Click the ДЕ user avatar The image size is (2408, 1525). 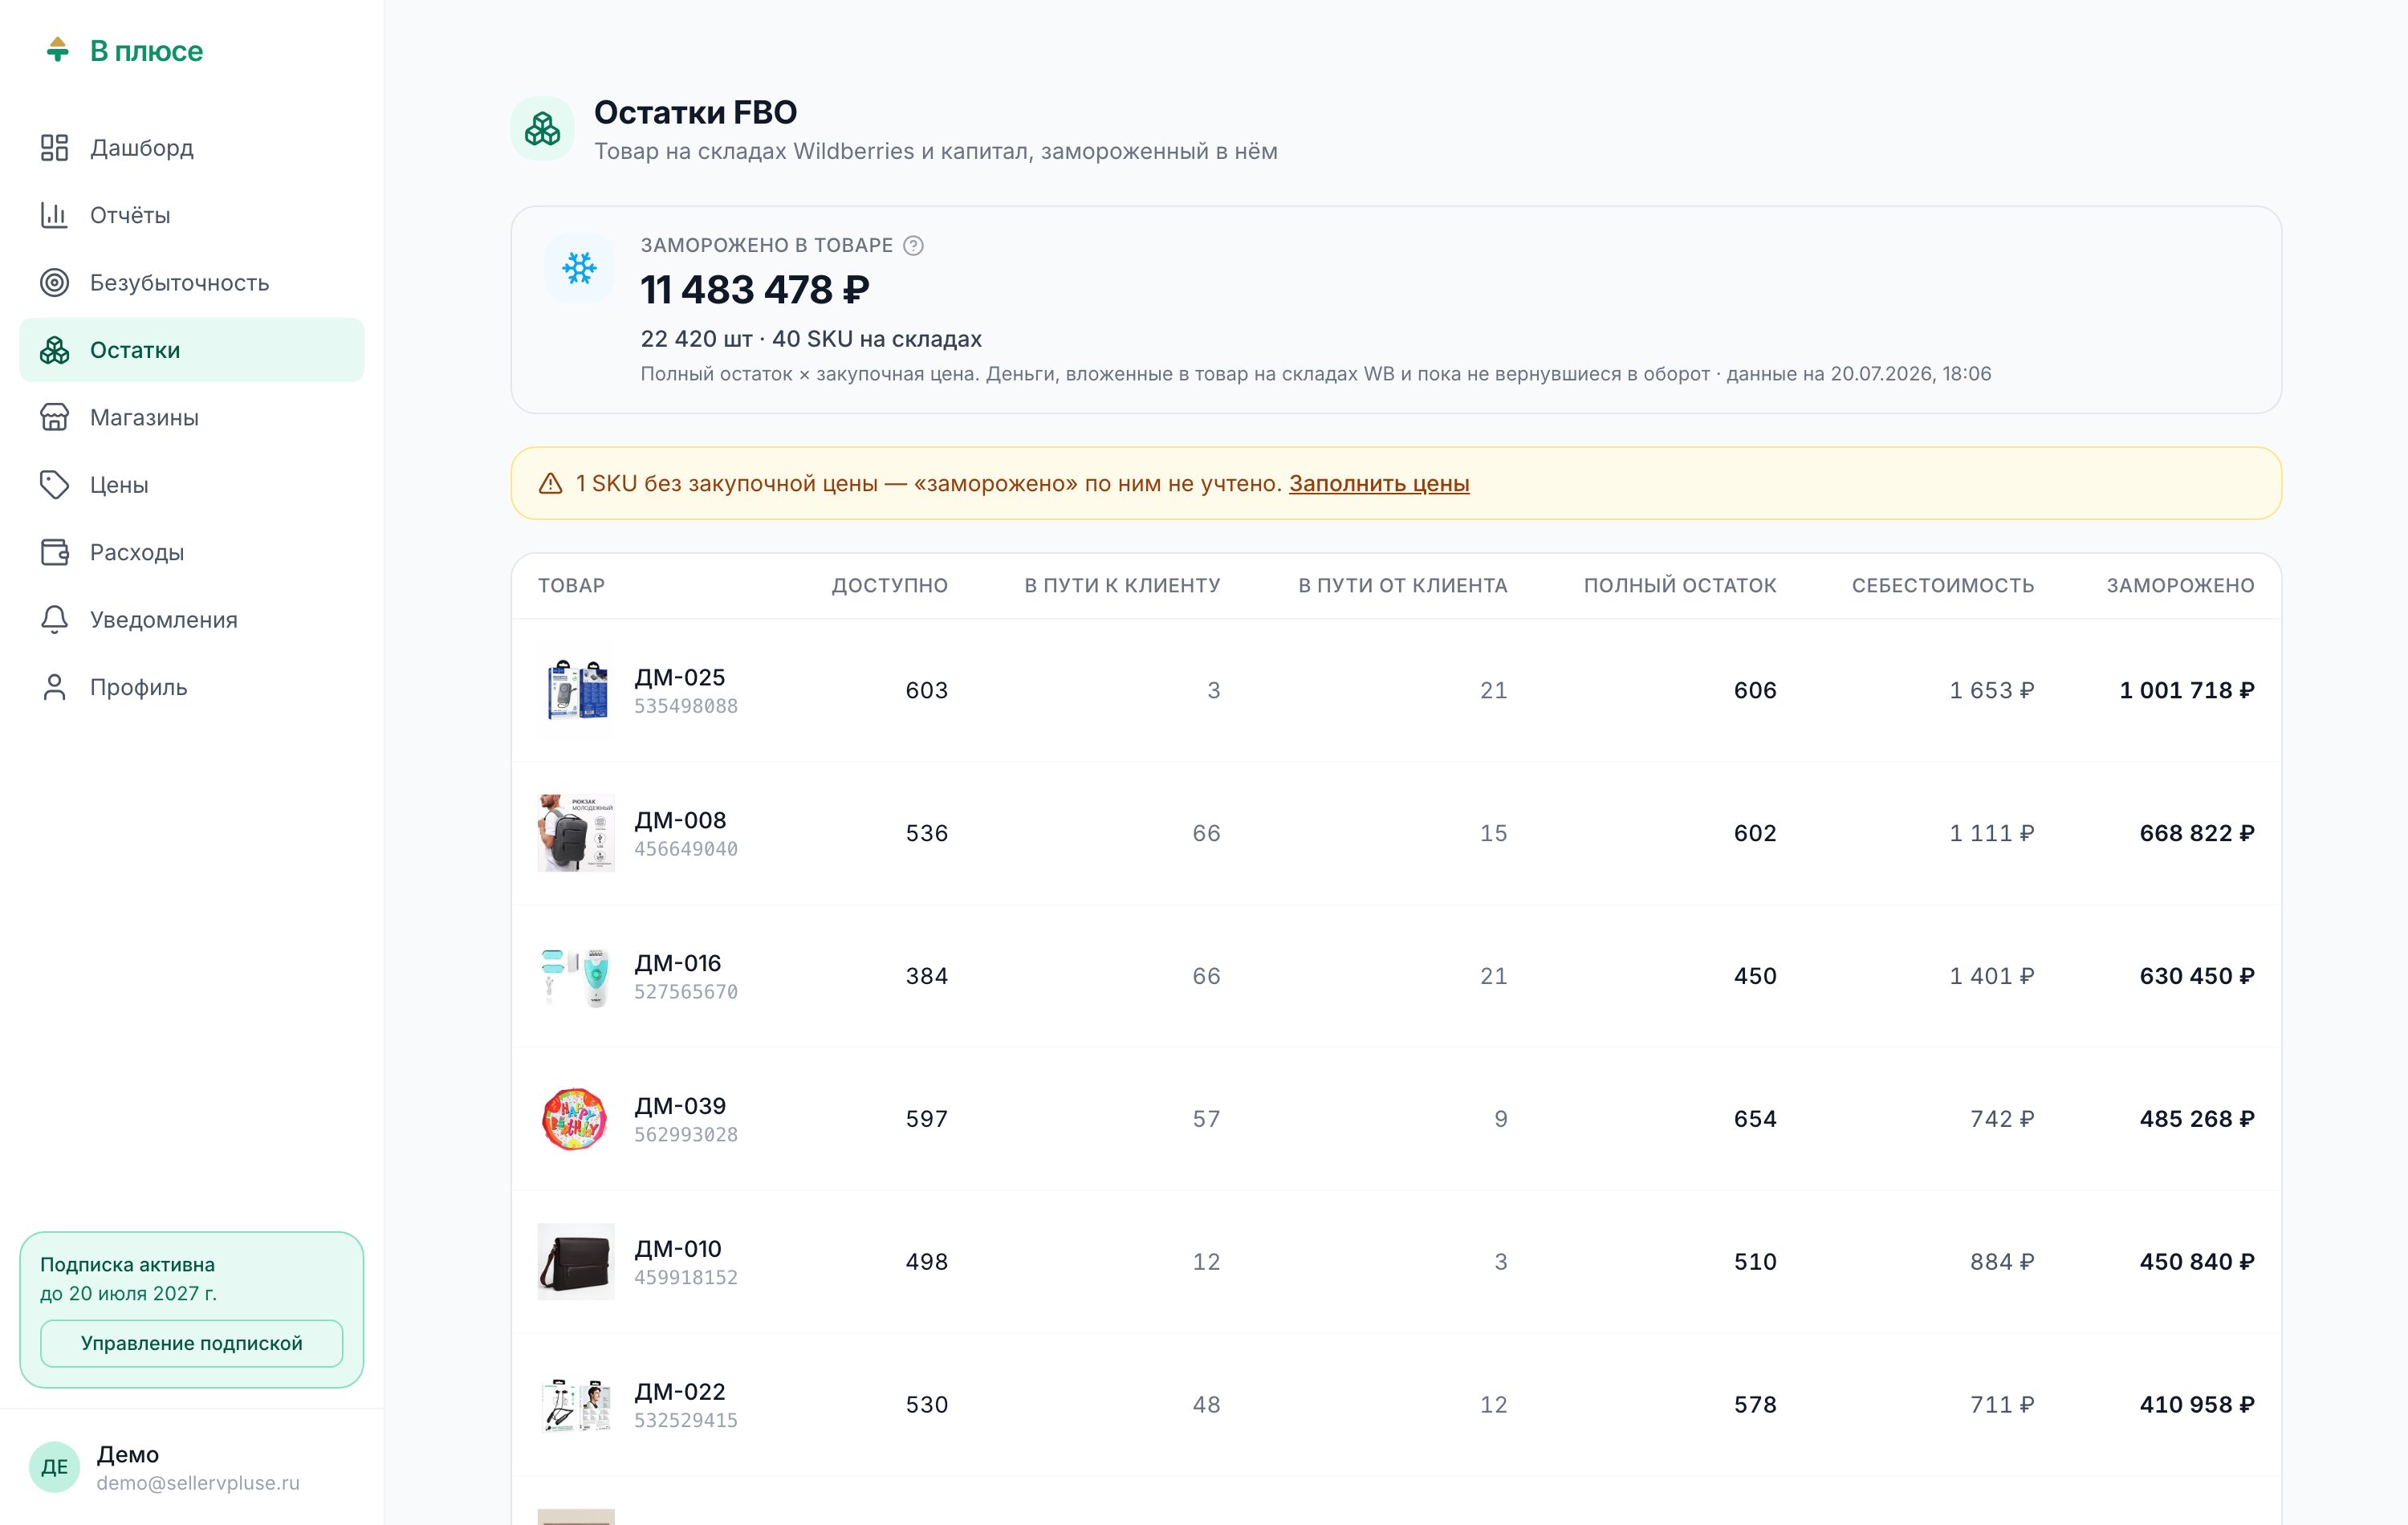54,1467
